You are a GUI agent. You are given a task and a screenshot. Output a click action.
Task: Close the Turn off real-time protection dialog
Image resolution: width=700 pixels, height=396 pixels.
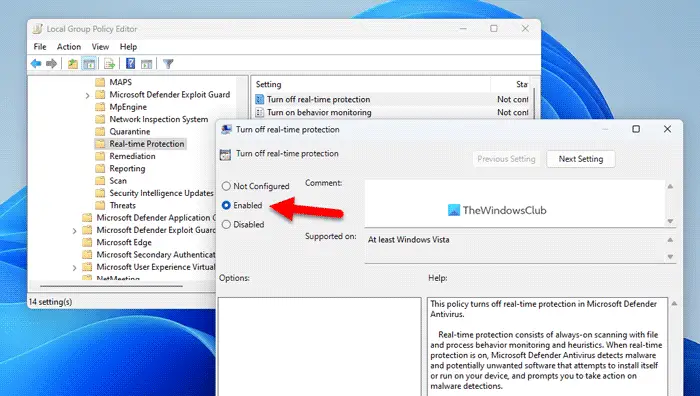click(x=667, y=129)
